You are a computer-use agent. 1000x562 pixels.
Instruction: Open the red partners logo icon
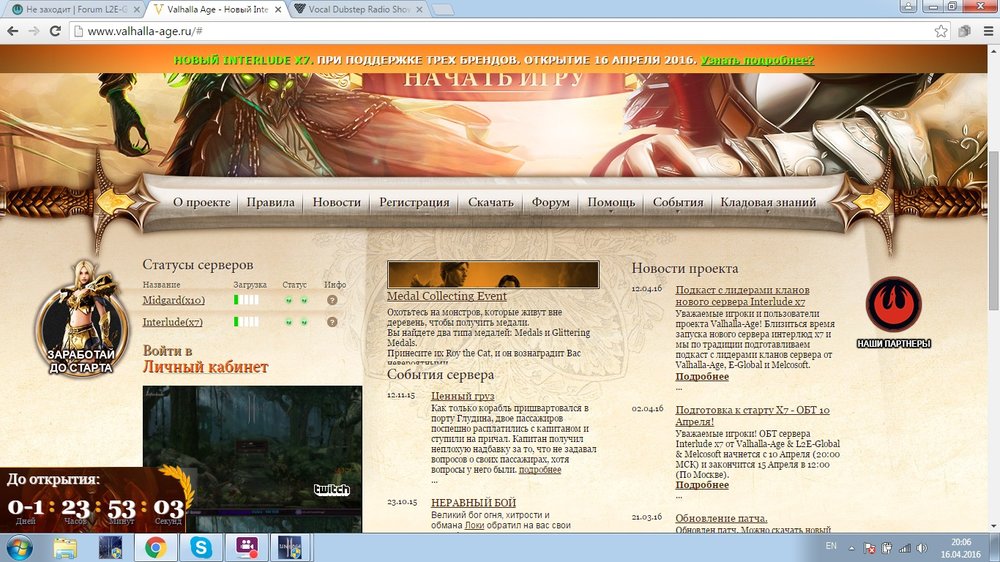893,304
